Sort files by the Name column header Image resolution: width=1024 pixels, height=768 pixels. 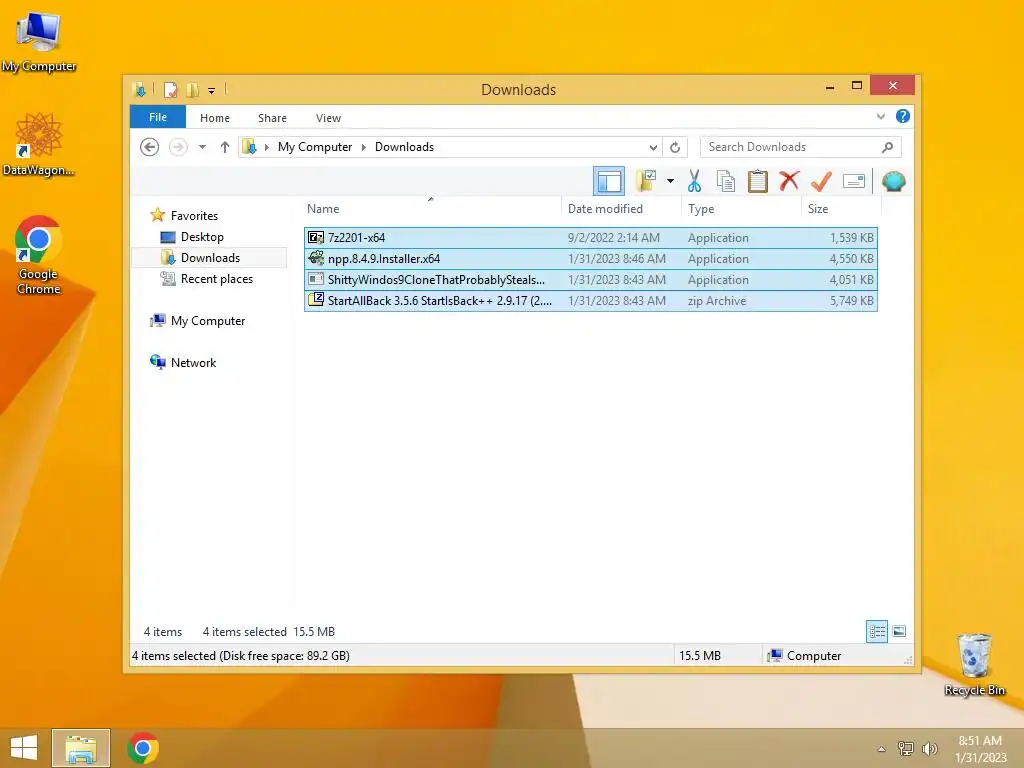[431, 209]
